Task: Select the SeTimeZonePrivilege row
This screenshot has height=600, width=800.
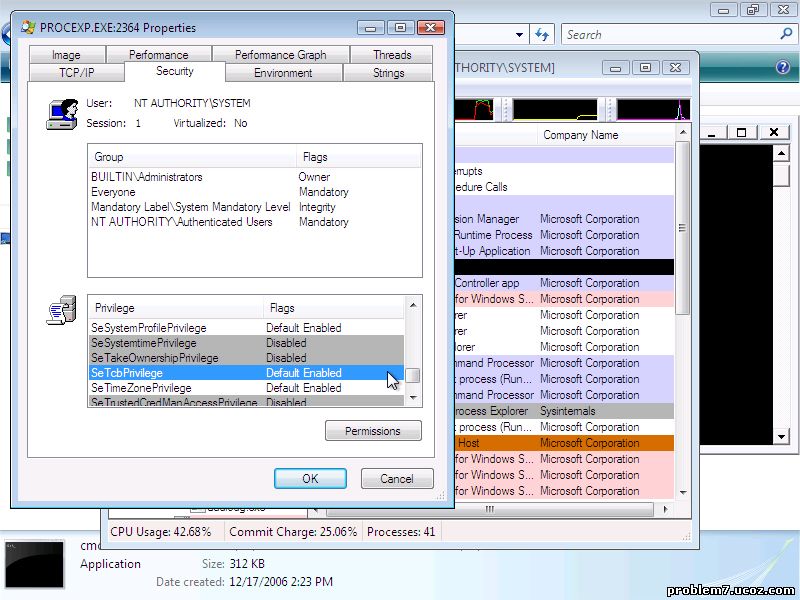Action: (x=175, y=388)
